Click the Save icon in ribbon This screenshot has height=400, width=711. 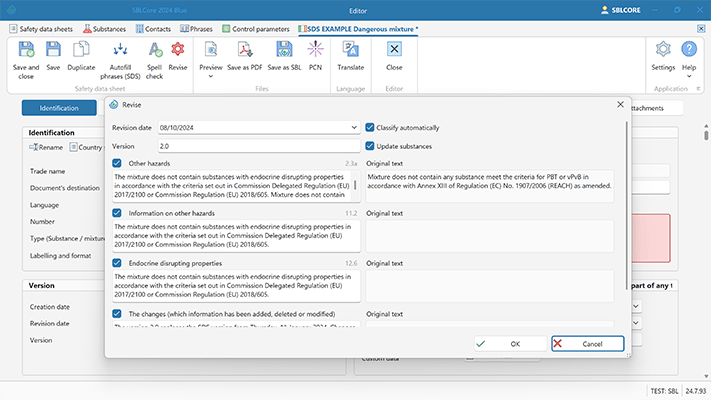[x=53, y=49]
